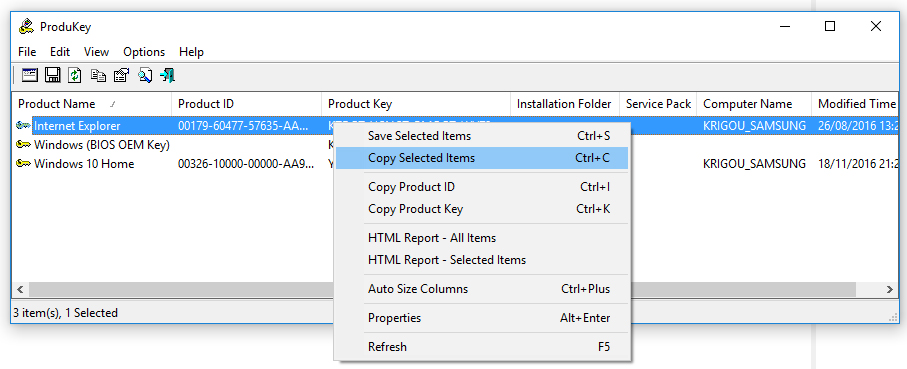Open the File menu

(x=27, y=51)
